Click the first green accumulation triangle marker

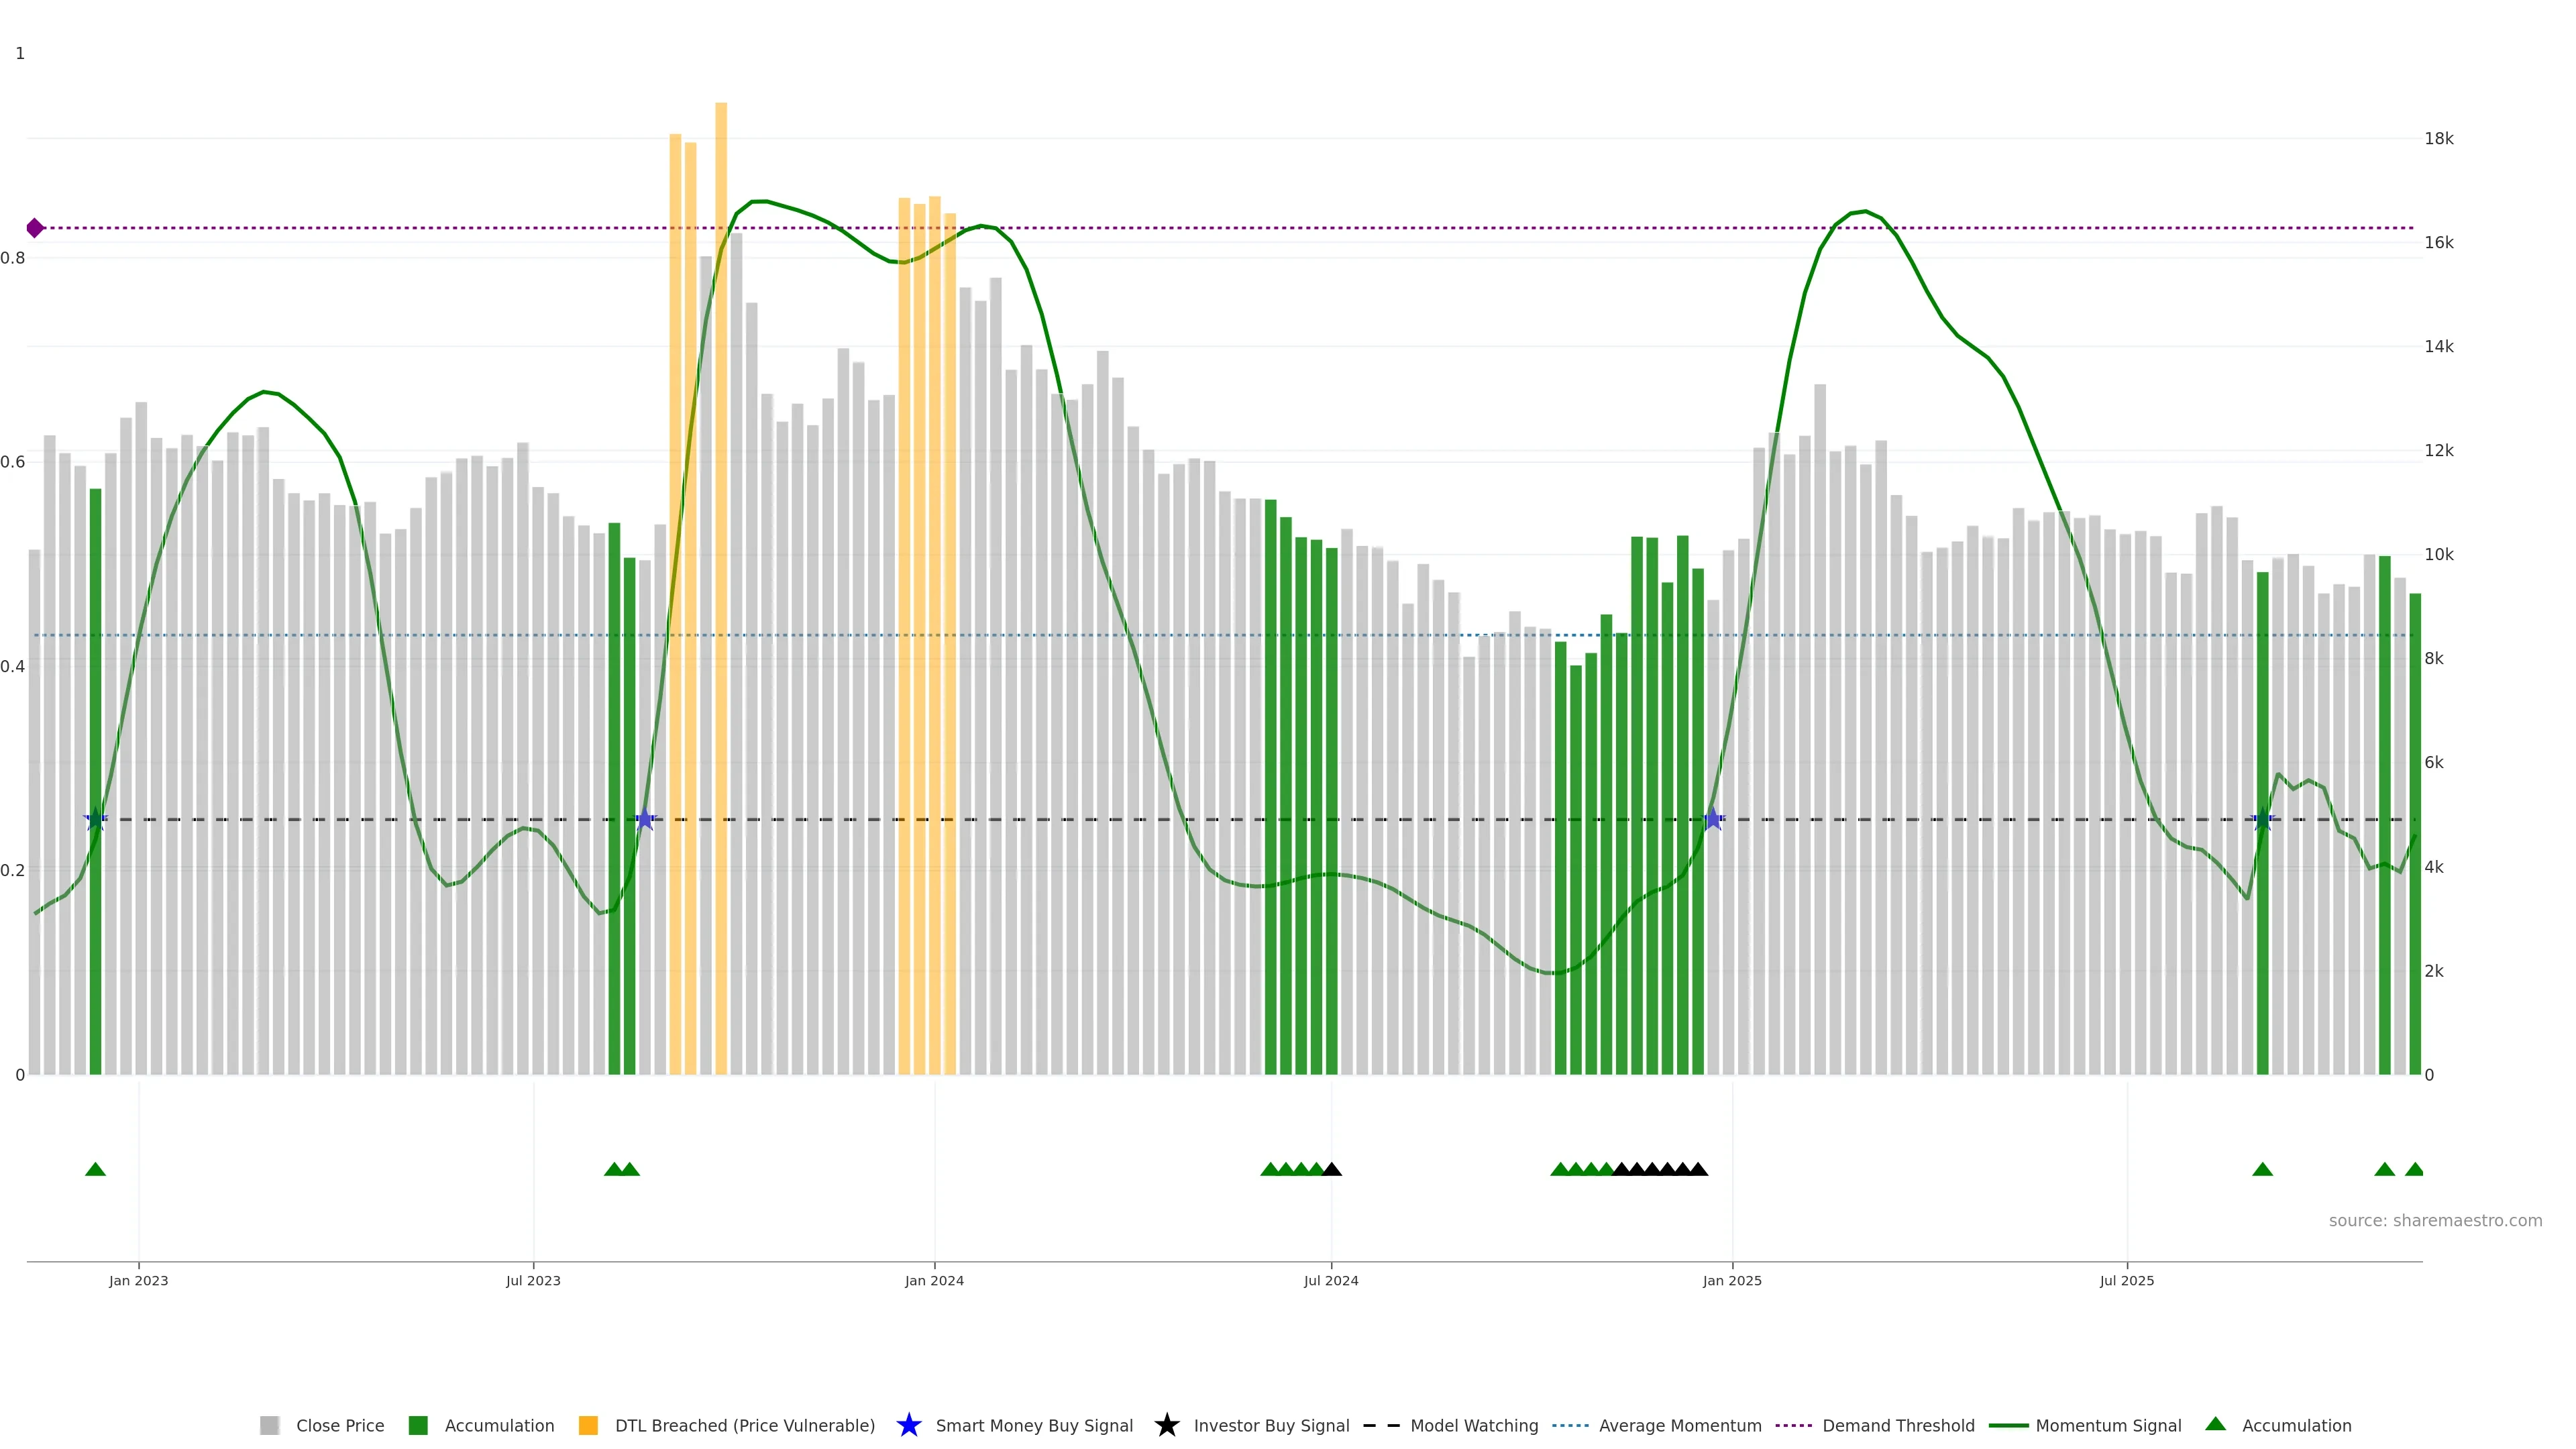point(95,1169)
